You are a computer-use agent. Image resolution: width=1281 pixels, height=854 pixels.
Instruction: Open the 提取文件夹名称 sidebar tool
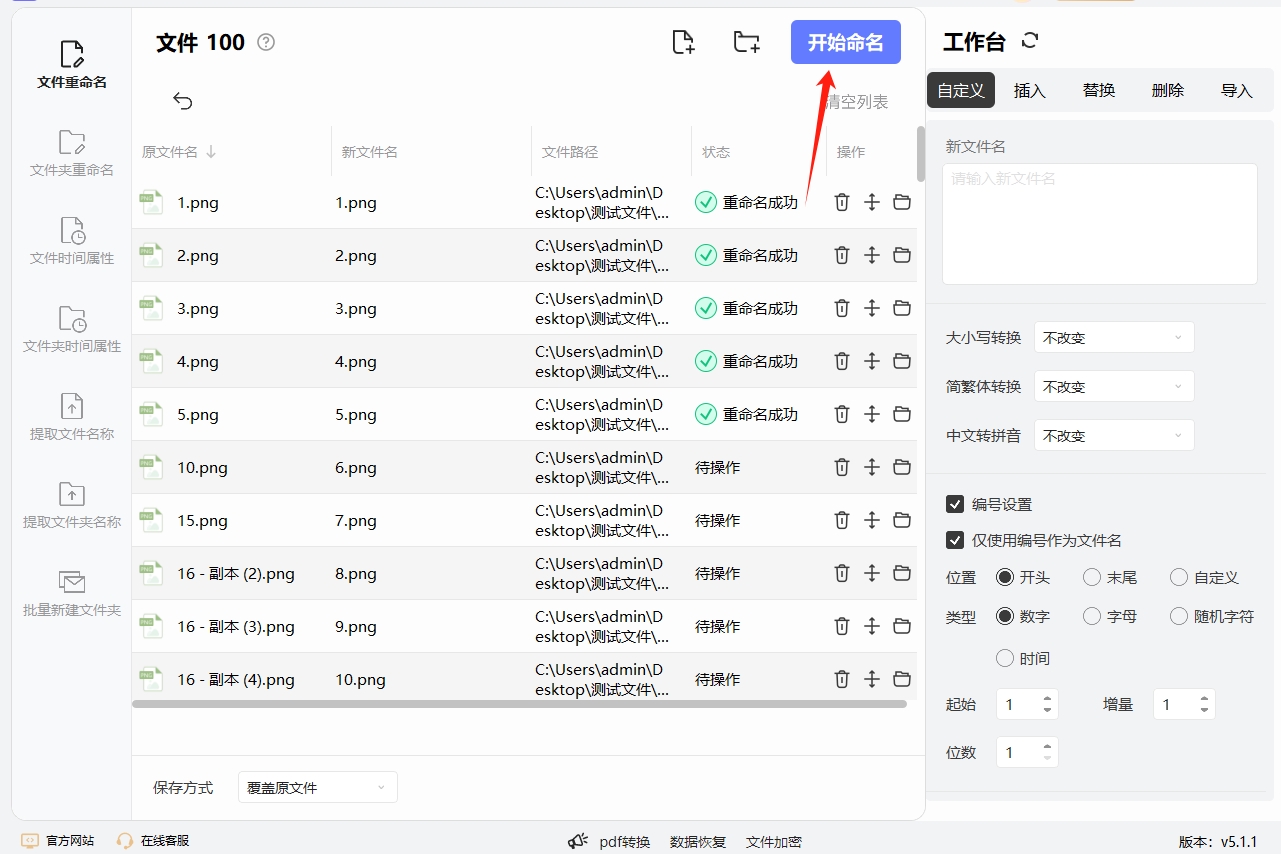(x=72, y=506)
